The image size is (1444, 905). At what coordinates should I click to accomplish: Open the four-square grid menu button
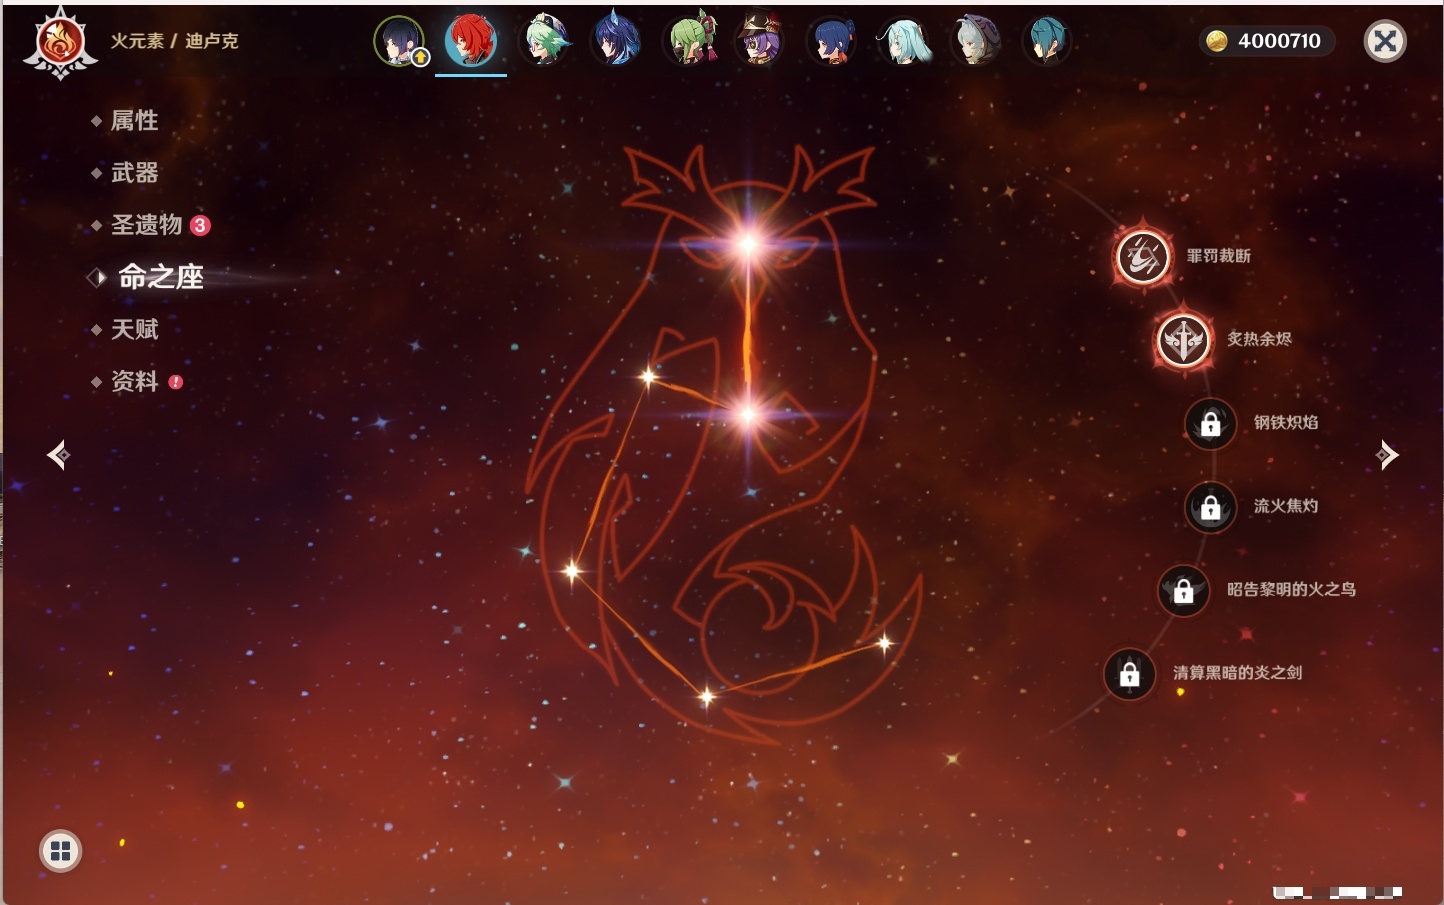pyautogui.click(x=60, y=851)
